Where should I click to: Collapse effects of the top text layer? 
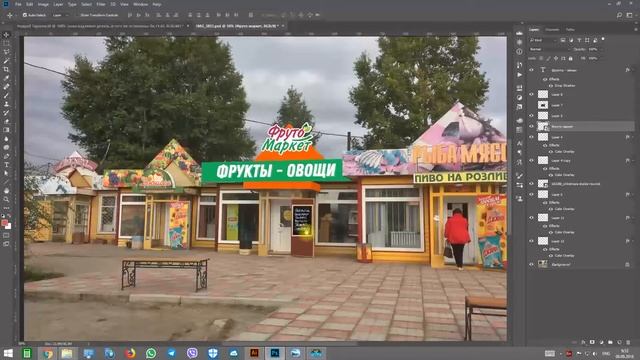coord(632,70)
